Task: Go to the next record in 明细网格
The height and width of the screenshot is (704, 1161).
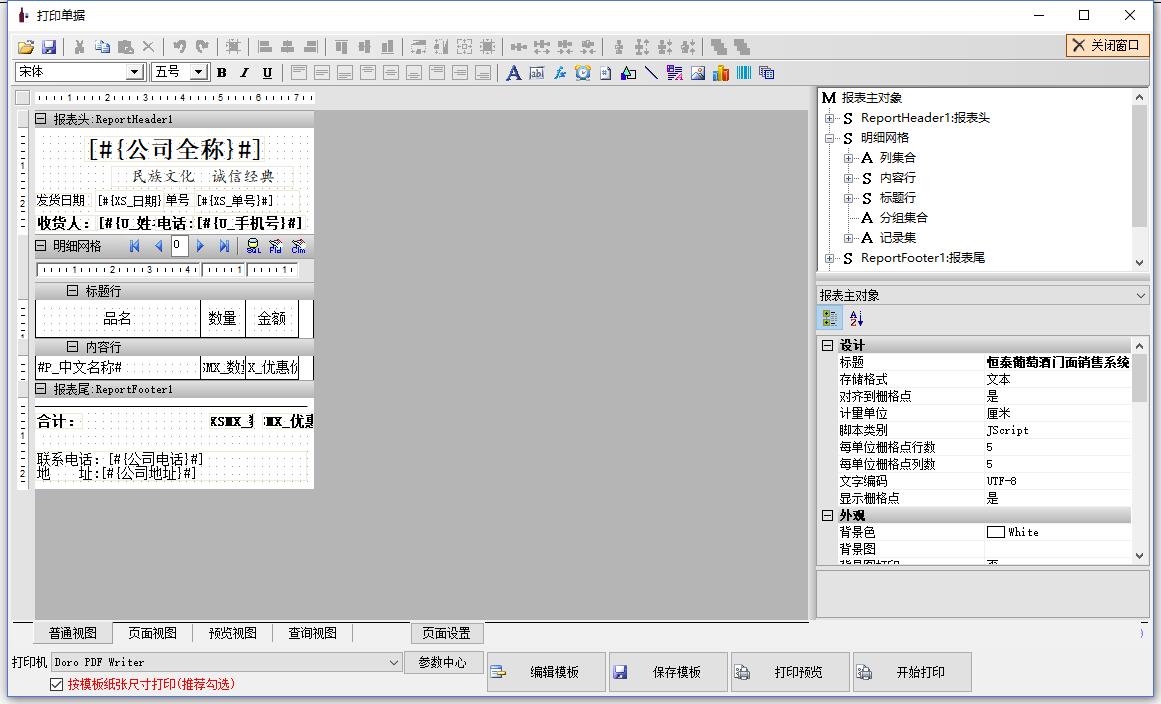Action: coord(200,246)
